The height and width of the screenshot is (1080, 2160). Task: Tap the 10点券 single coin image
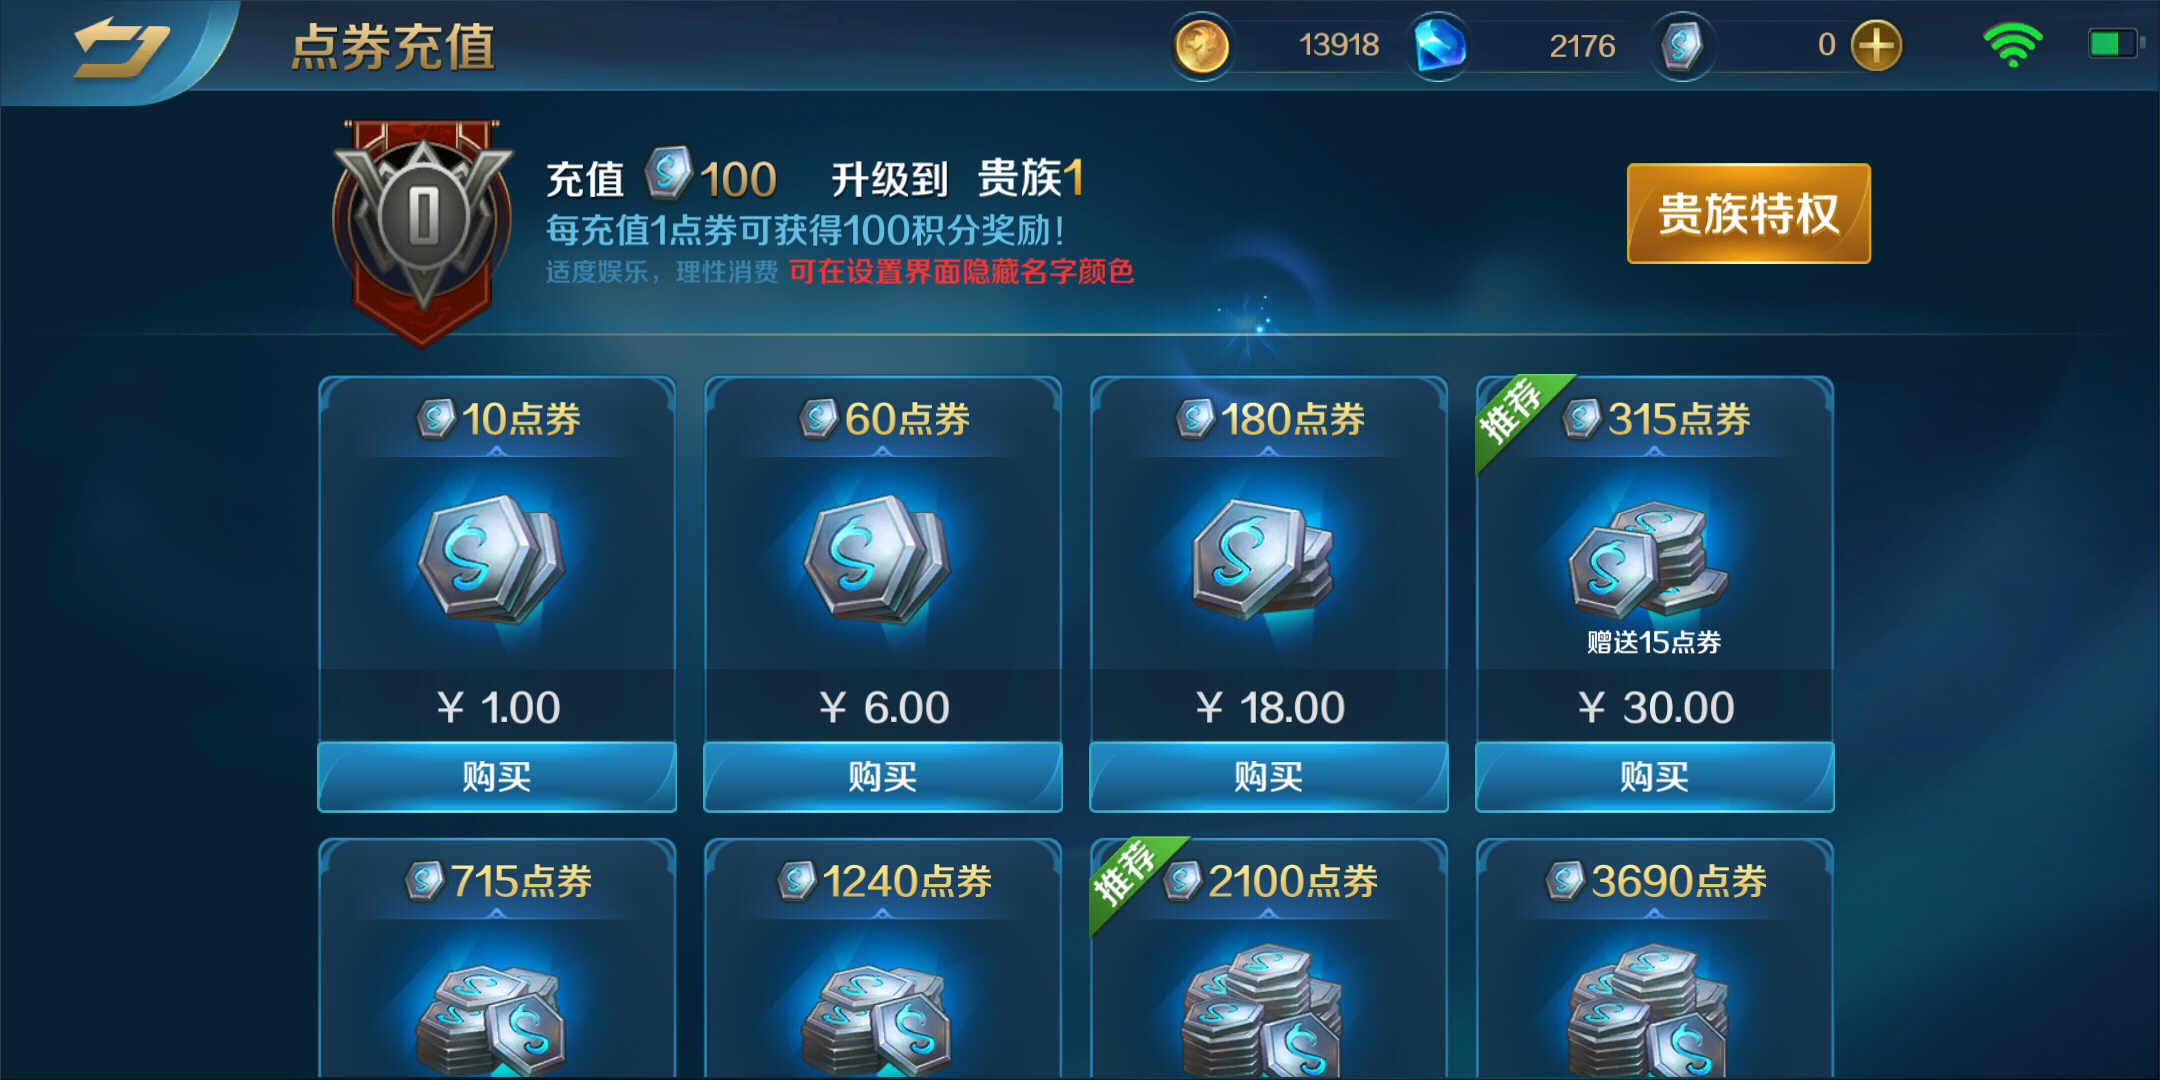[x=491, y=558]
